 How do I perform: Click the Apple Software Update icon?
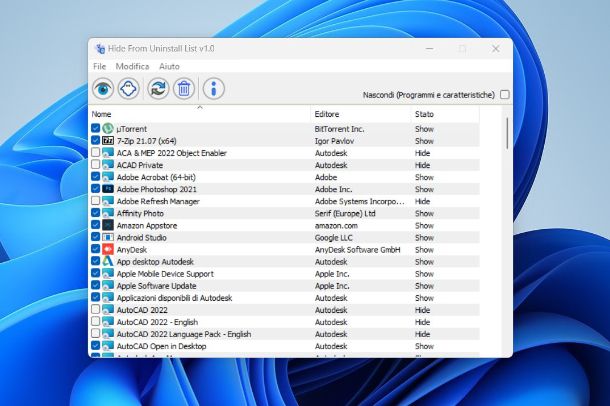point(108,285)
